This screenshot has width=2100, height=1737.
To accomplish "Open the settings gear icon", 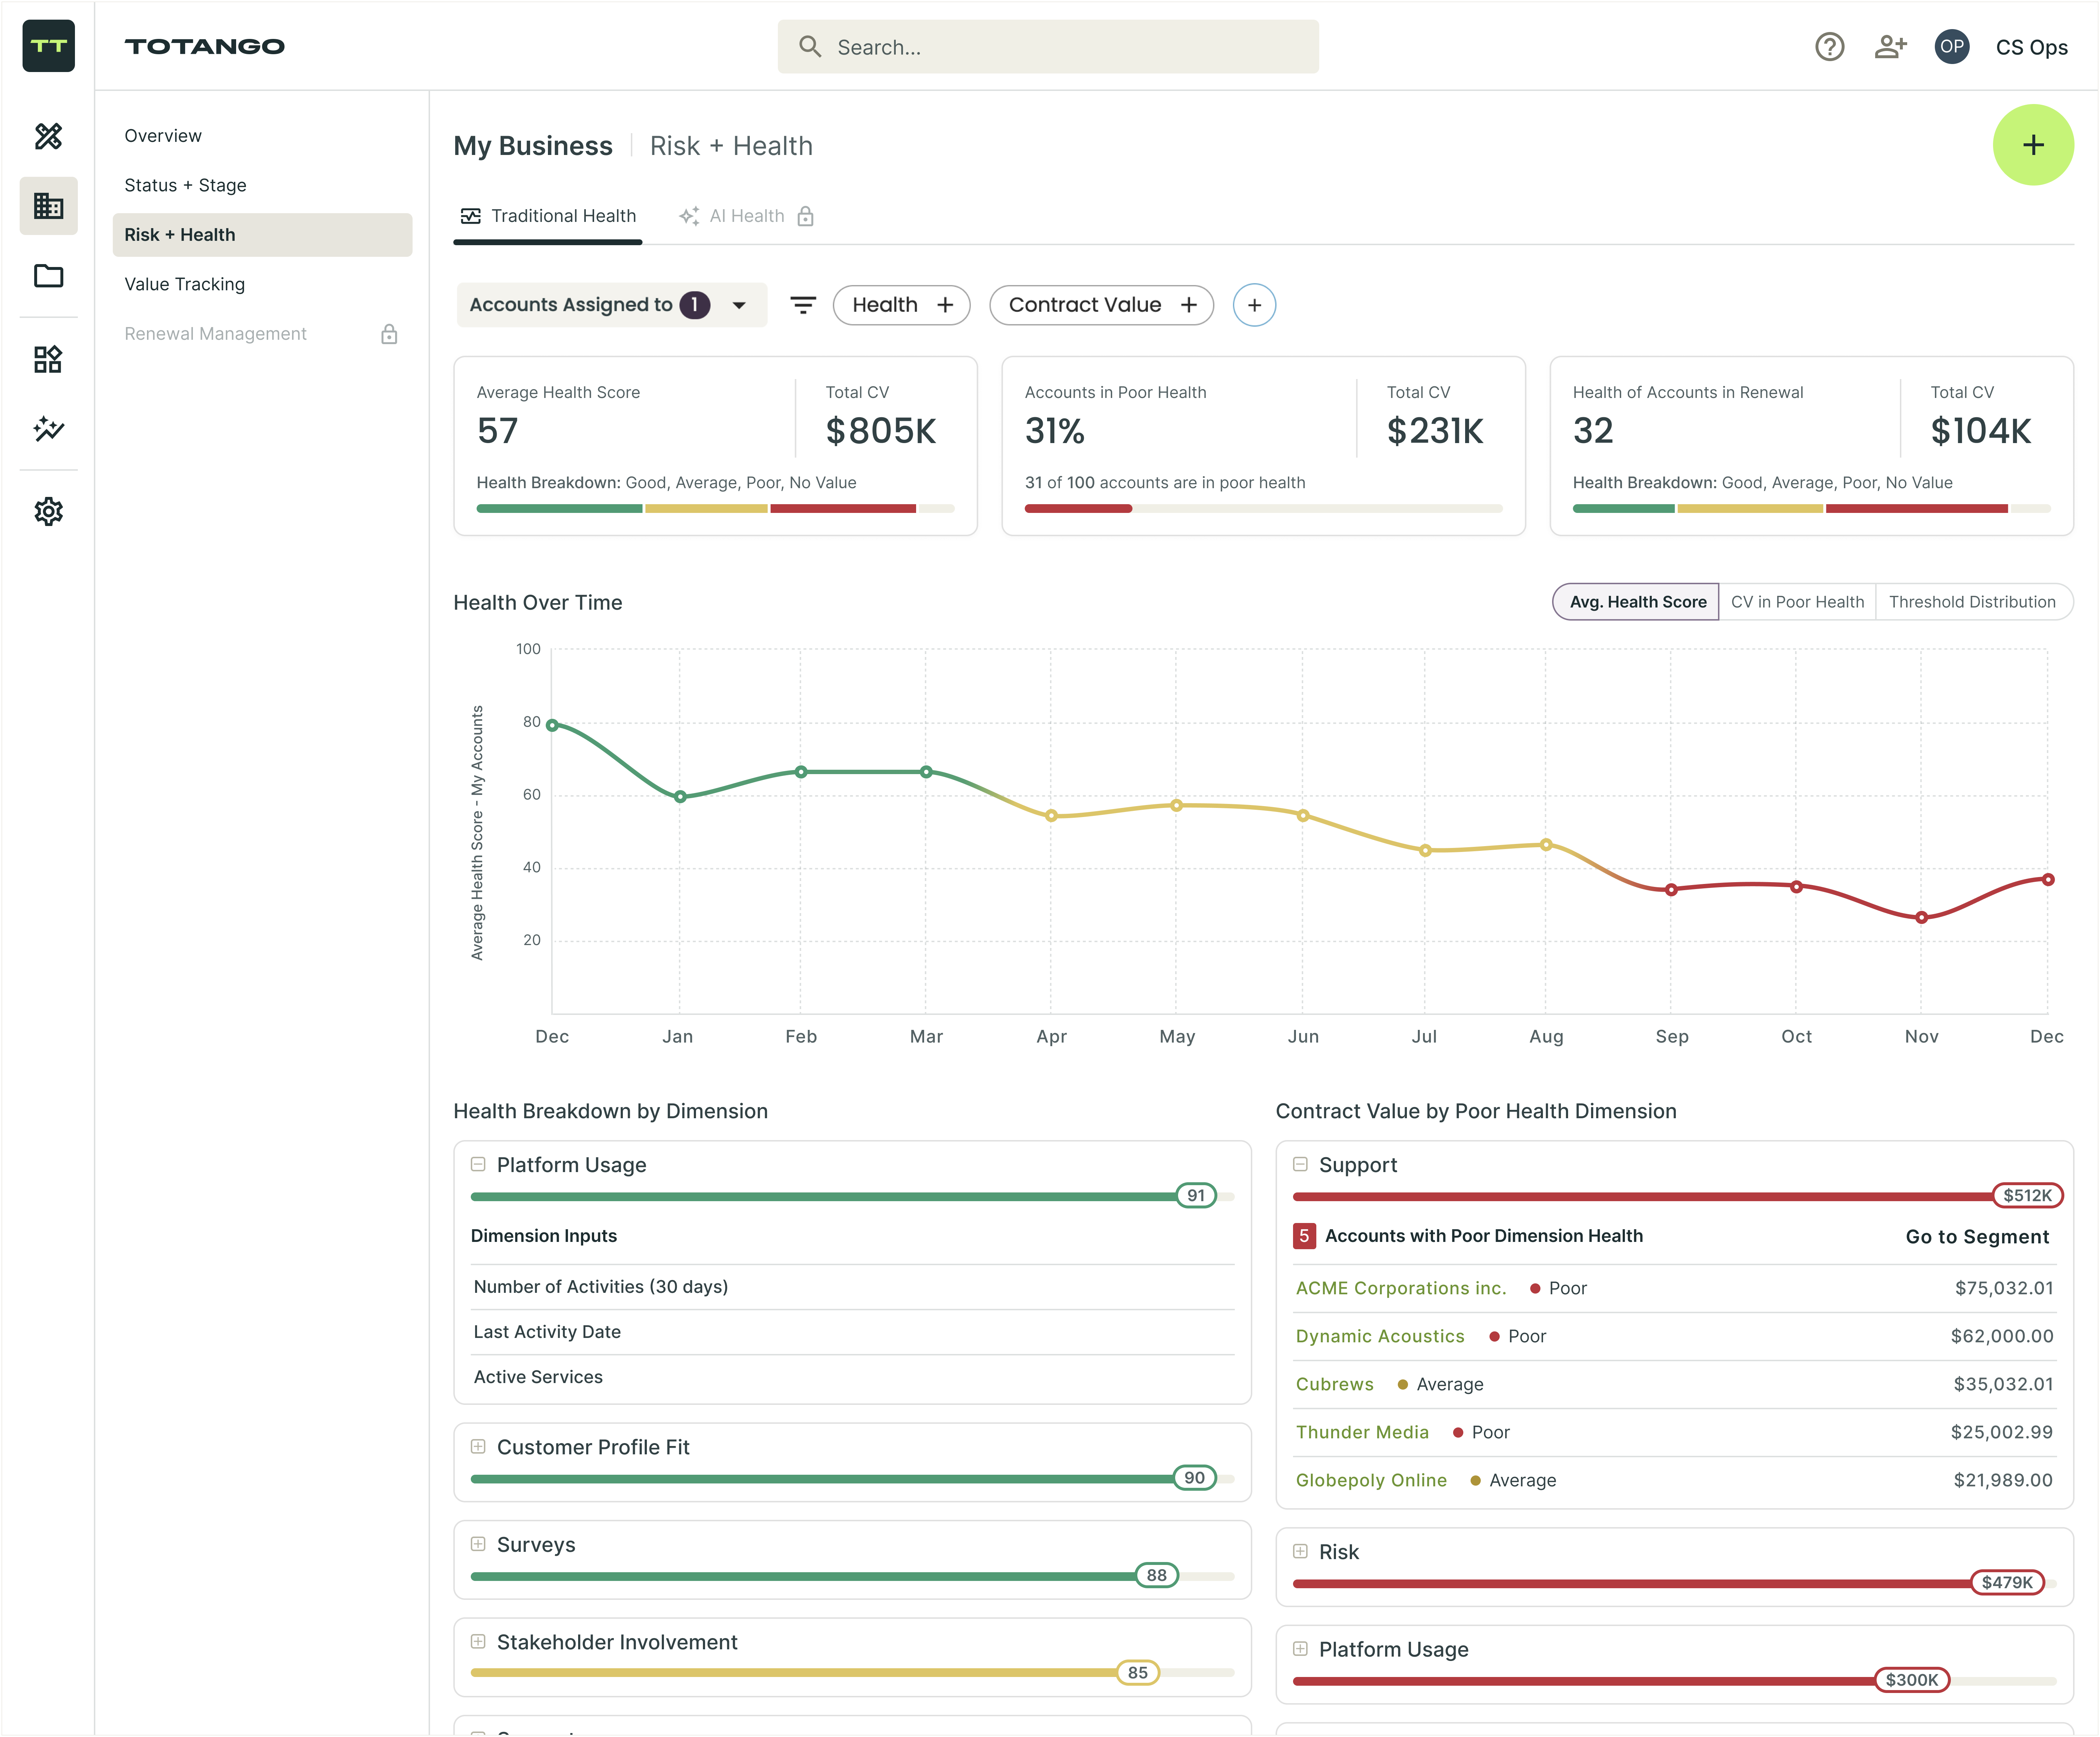I will click(48, 512).
